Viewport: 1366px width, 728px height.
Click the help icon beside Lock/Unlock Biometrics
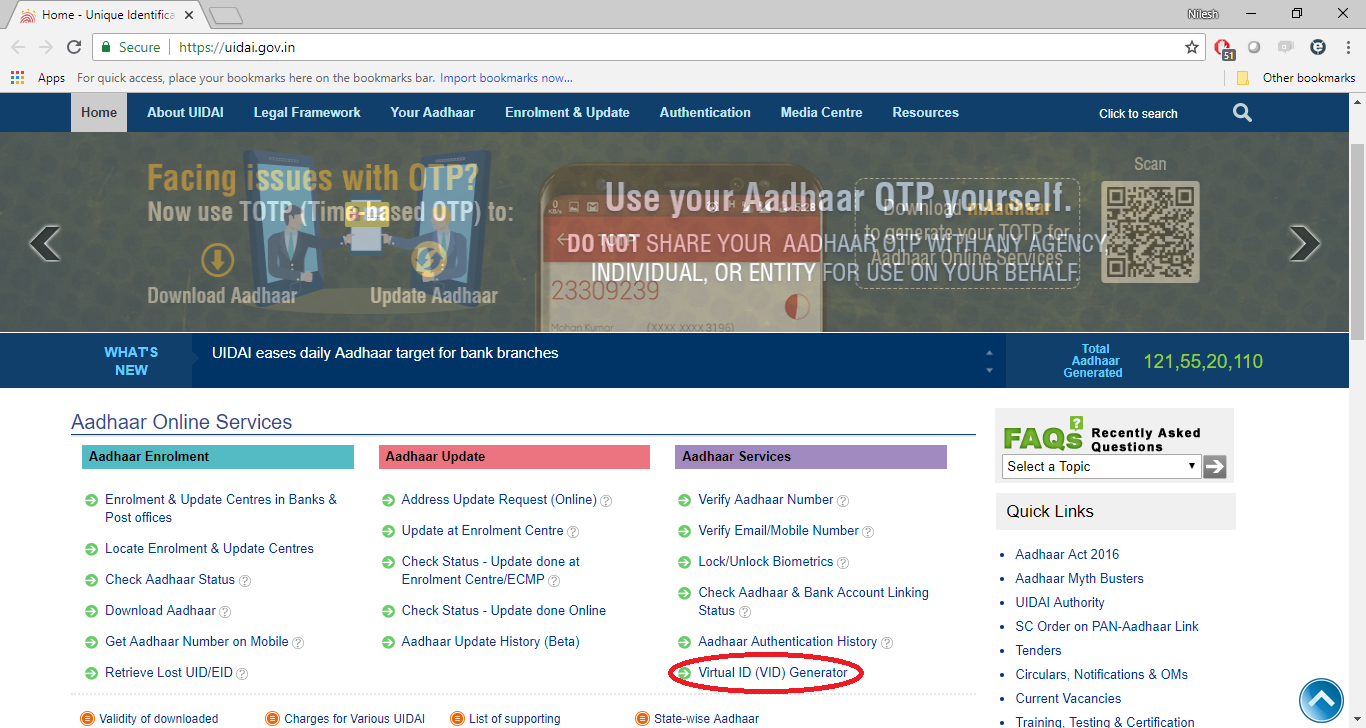pyautogui.click(x=843, y=562)
